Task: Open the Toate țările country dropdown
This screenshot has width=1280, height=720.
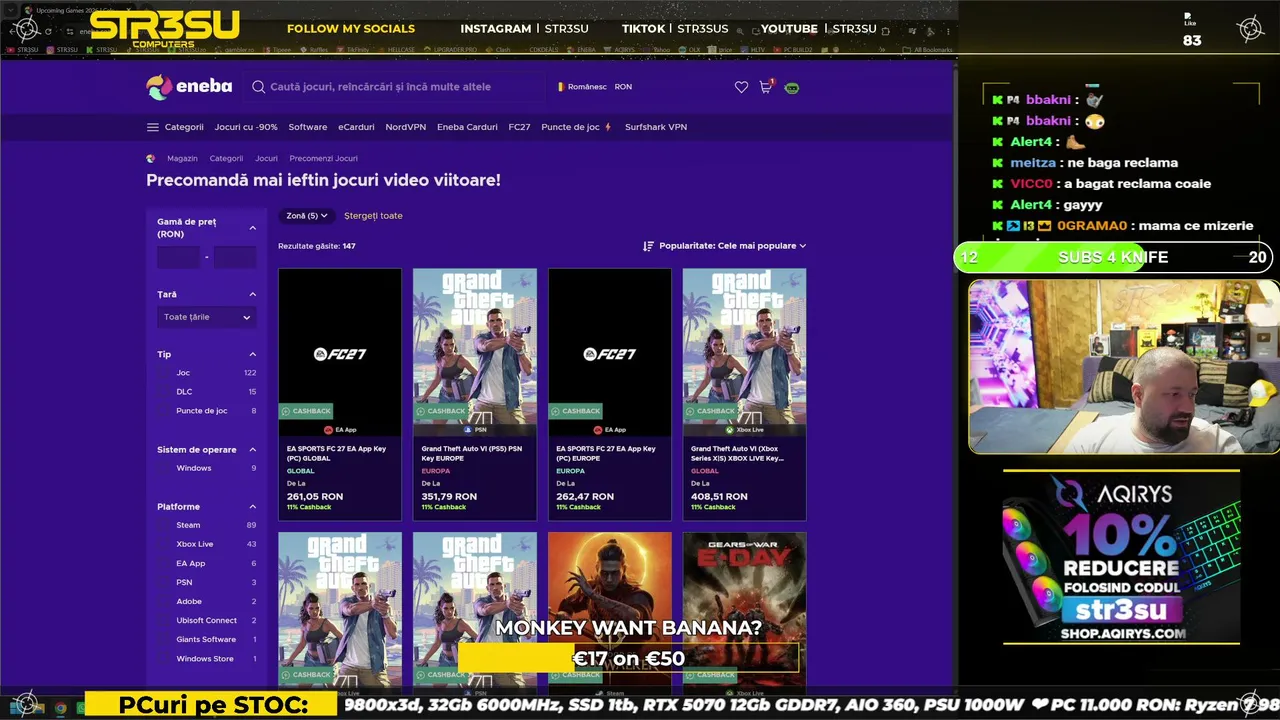Action: coord(206,317)
